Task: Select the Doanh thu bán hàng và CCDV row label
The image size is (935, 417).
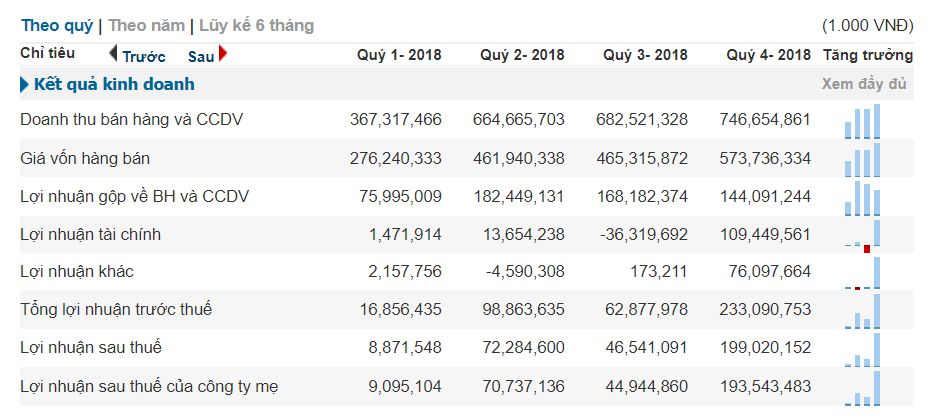Action: pos(132,120)
